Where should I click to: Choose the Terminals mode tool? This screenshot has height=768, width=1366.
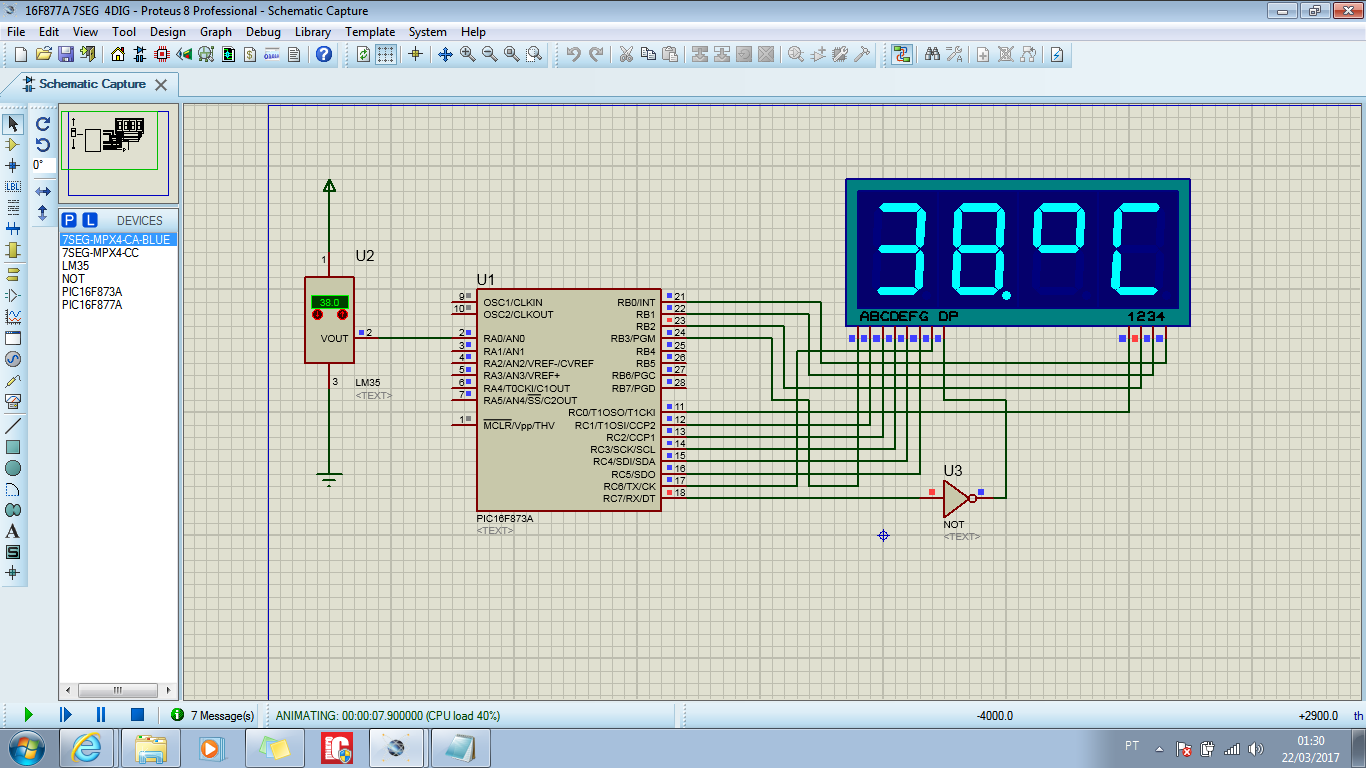click(x=13, y=273)
